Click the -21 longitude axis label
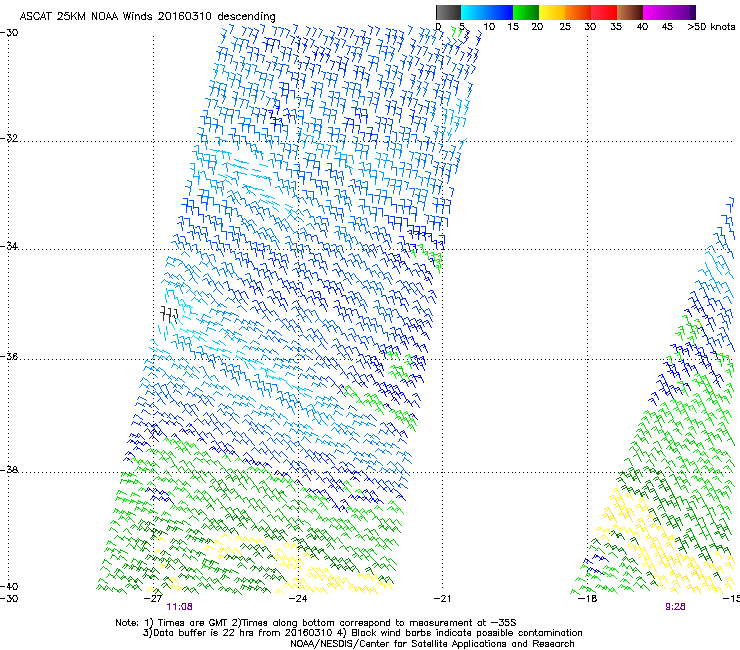The image size is (740, 650). pyautogui.click(x=442, y=598)
